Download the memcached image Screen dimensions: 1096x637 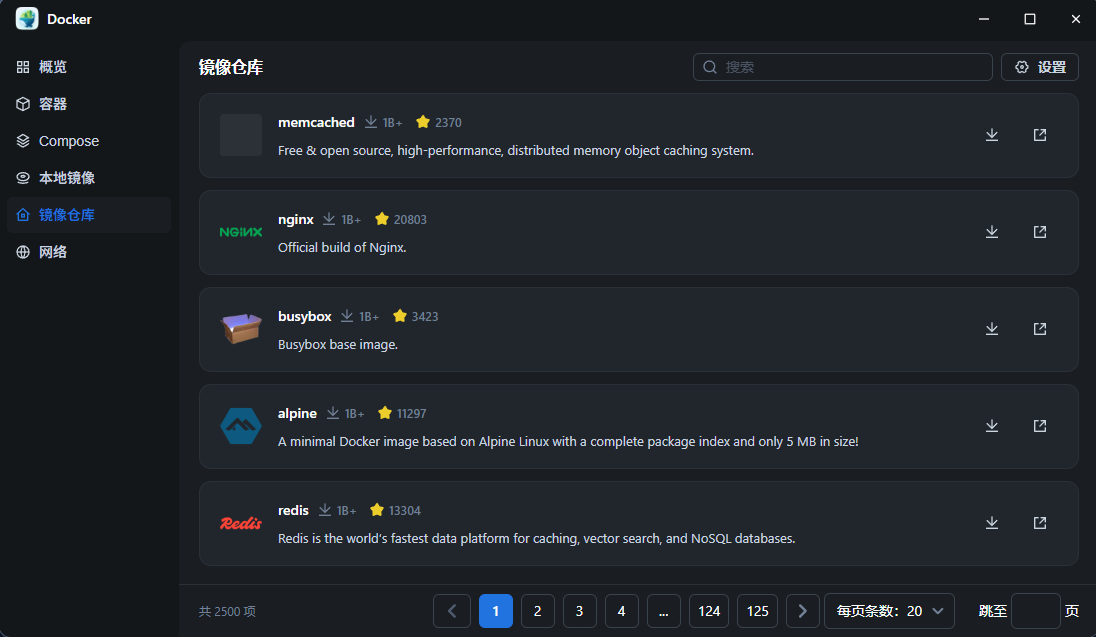click(x=992, y=135)
